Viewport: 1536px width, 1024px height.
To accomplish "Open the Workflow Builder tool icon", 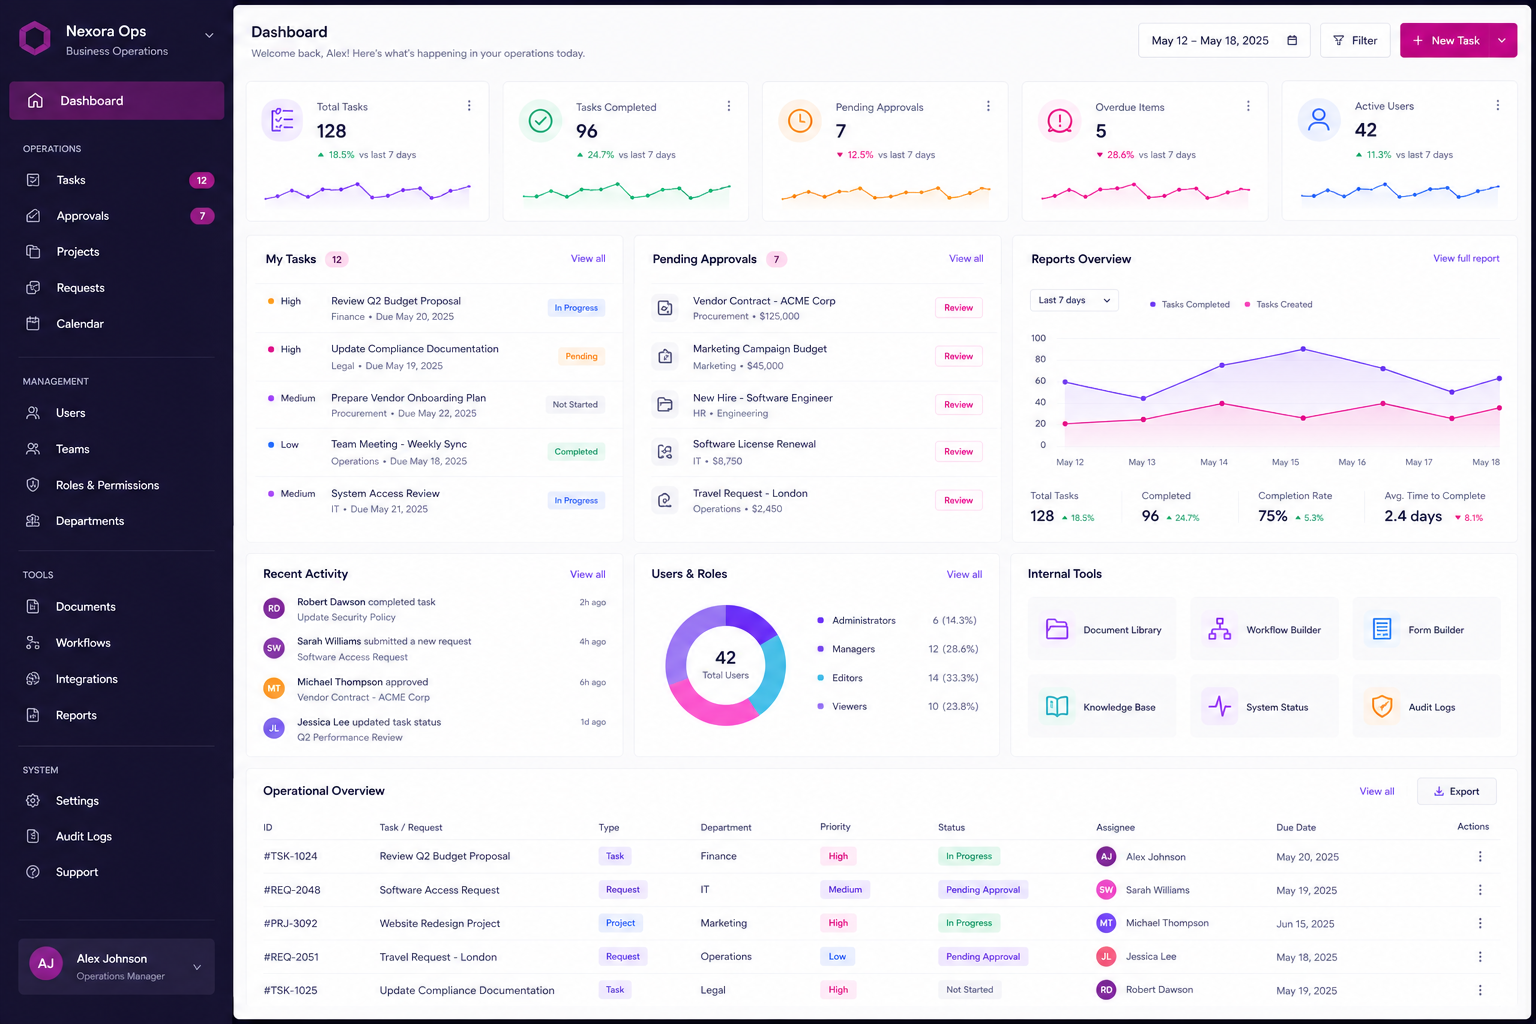I will (x=1220, y=629).
